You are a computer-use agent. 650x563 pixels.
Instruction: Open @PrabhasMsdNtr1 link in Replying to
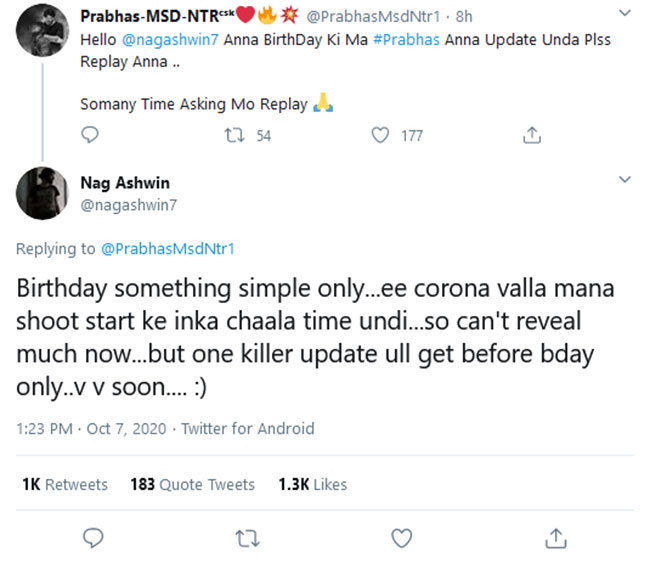coord(168,249)
